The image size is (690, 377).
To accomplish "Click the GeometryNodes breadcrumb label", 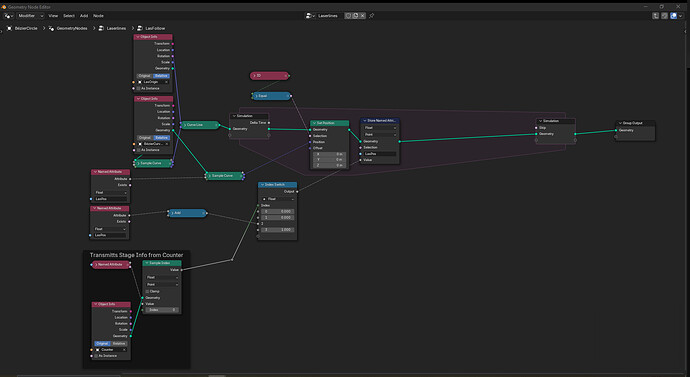I will [72, 28].
